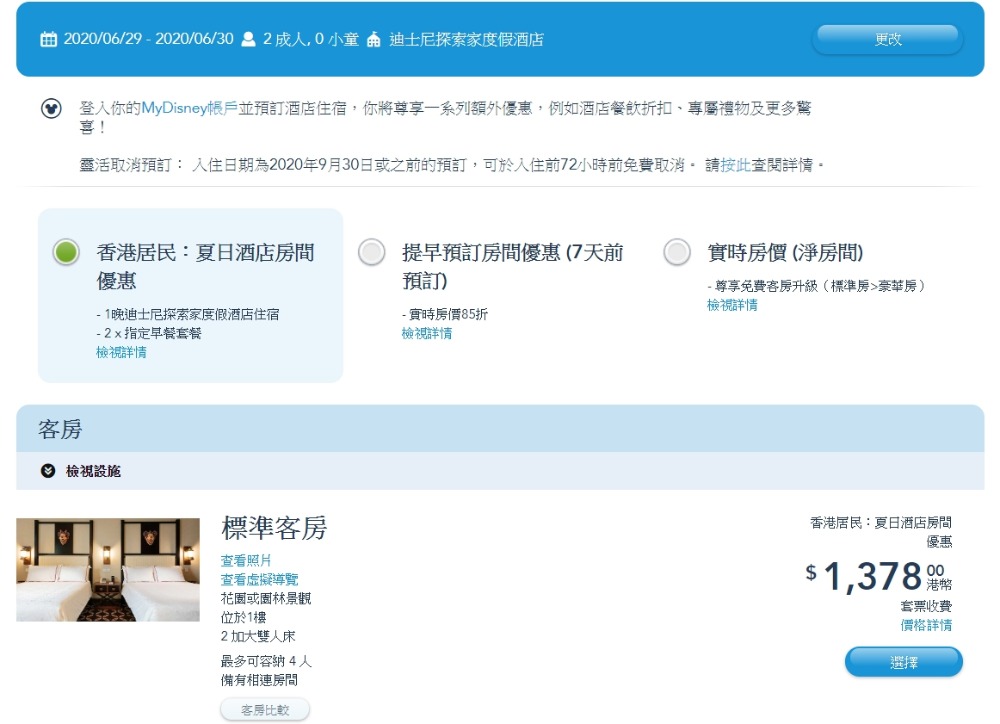Click the 迪士尼探索家度假酒店 hotel name in the header
This screenshot has height=724, width=1000.
pyautogui.click(x=467, y=40)
